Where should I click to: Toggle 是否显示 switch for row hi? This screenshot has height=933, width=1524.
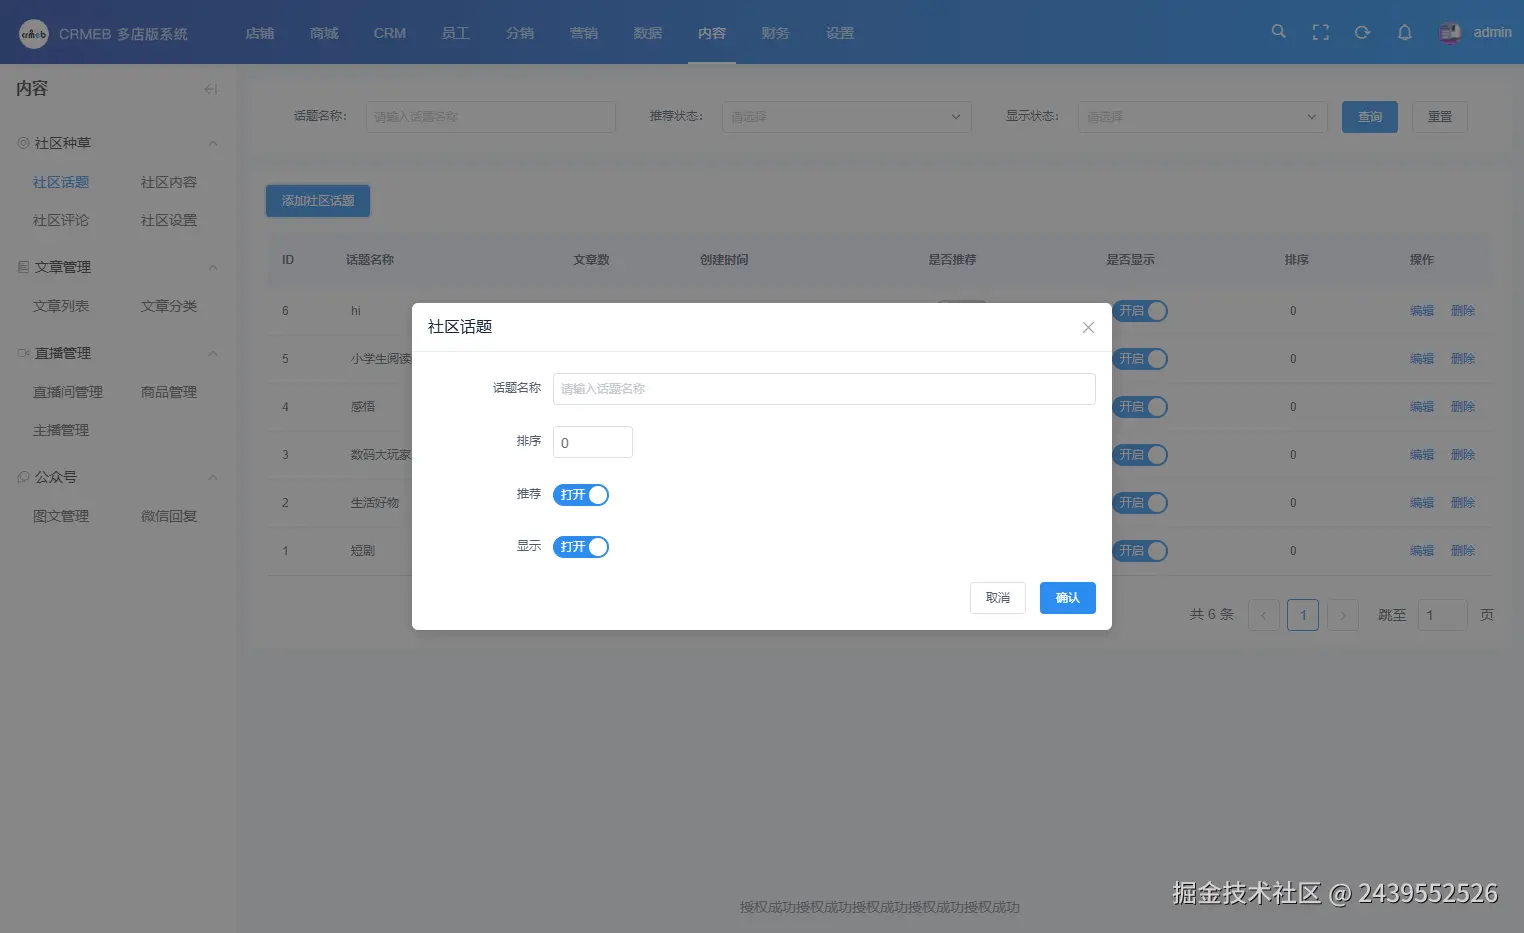[x=1140, y=311]
